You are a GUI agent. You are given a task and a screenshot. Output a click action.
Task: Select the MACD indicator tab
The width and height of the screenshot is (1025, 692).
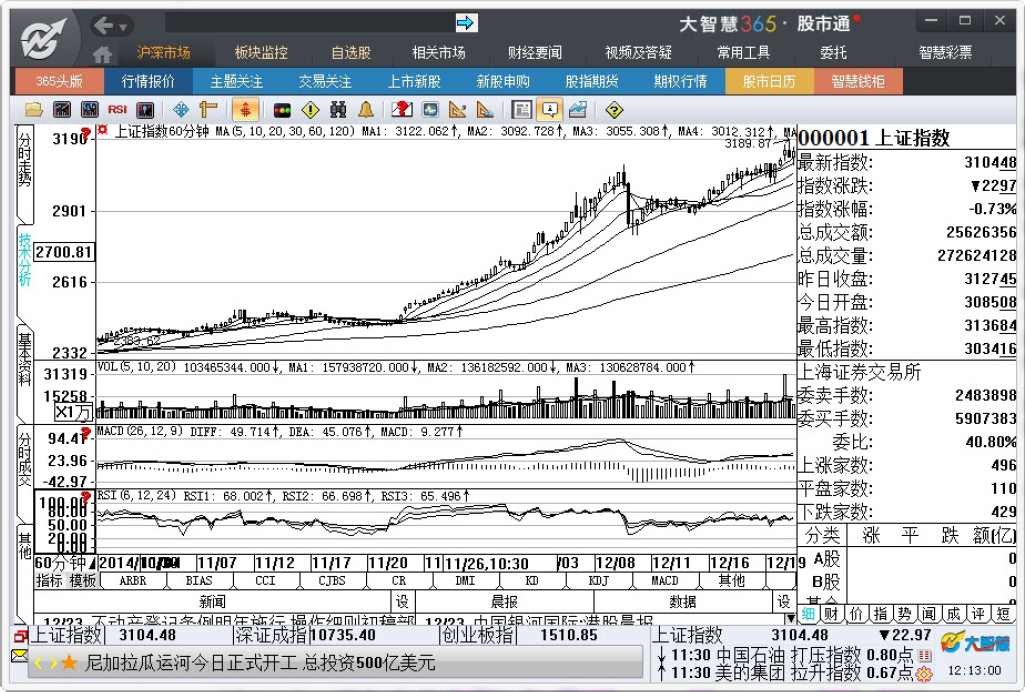(x=665, y=580)
